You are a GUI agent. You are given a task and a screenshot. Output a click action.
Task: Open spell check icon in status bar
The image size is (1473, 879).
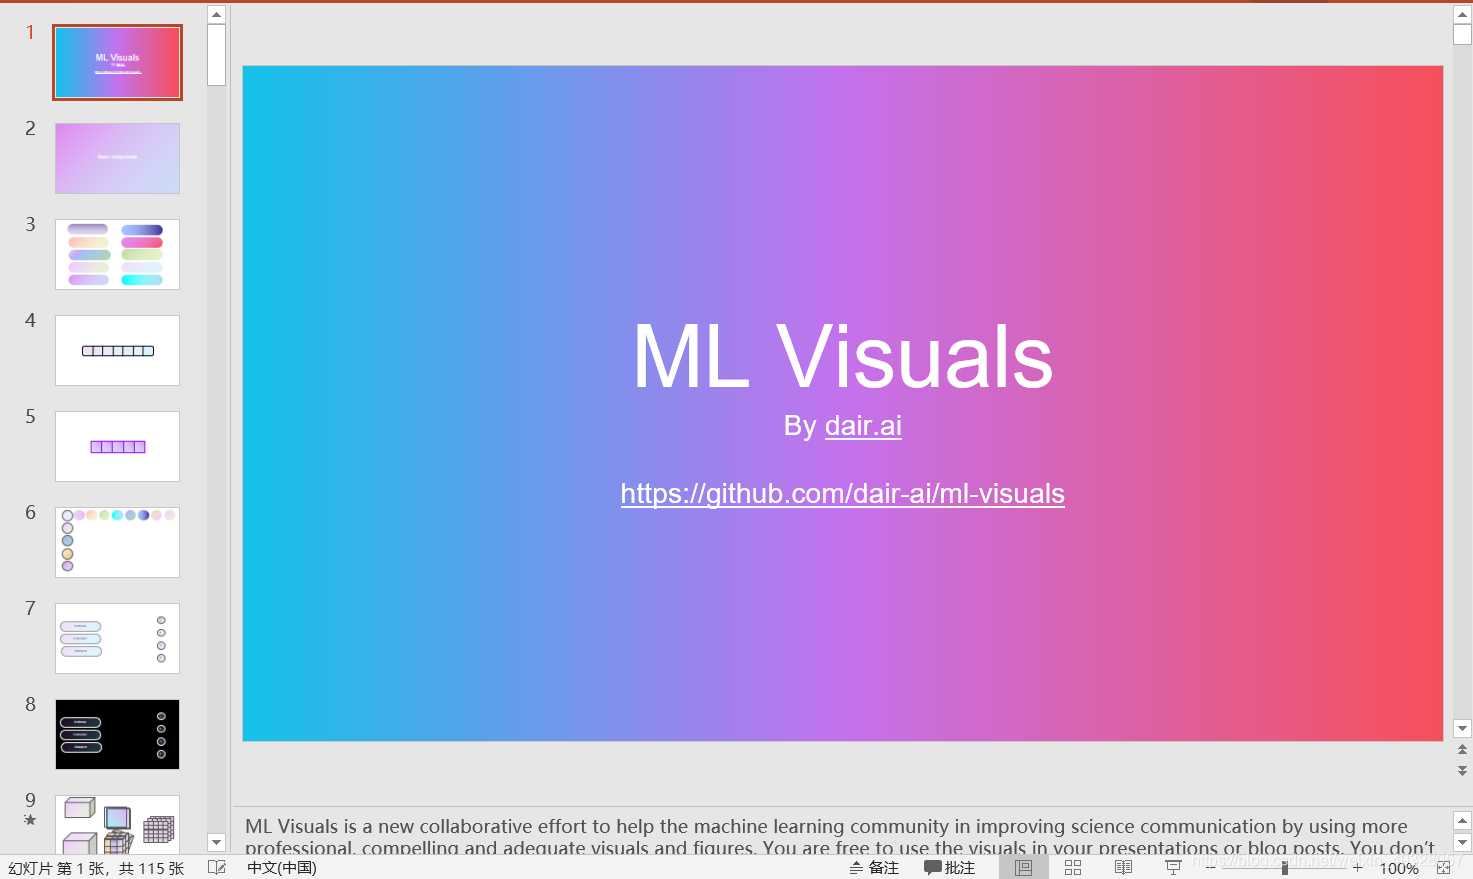click(216, 868)
